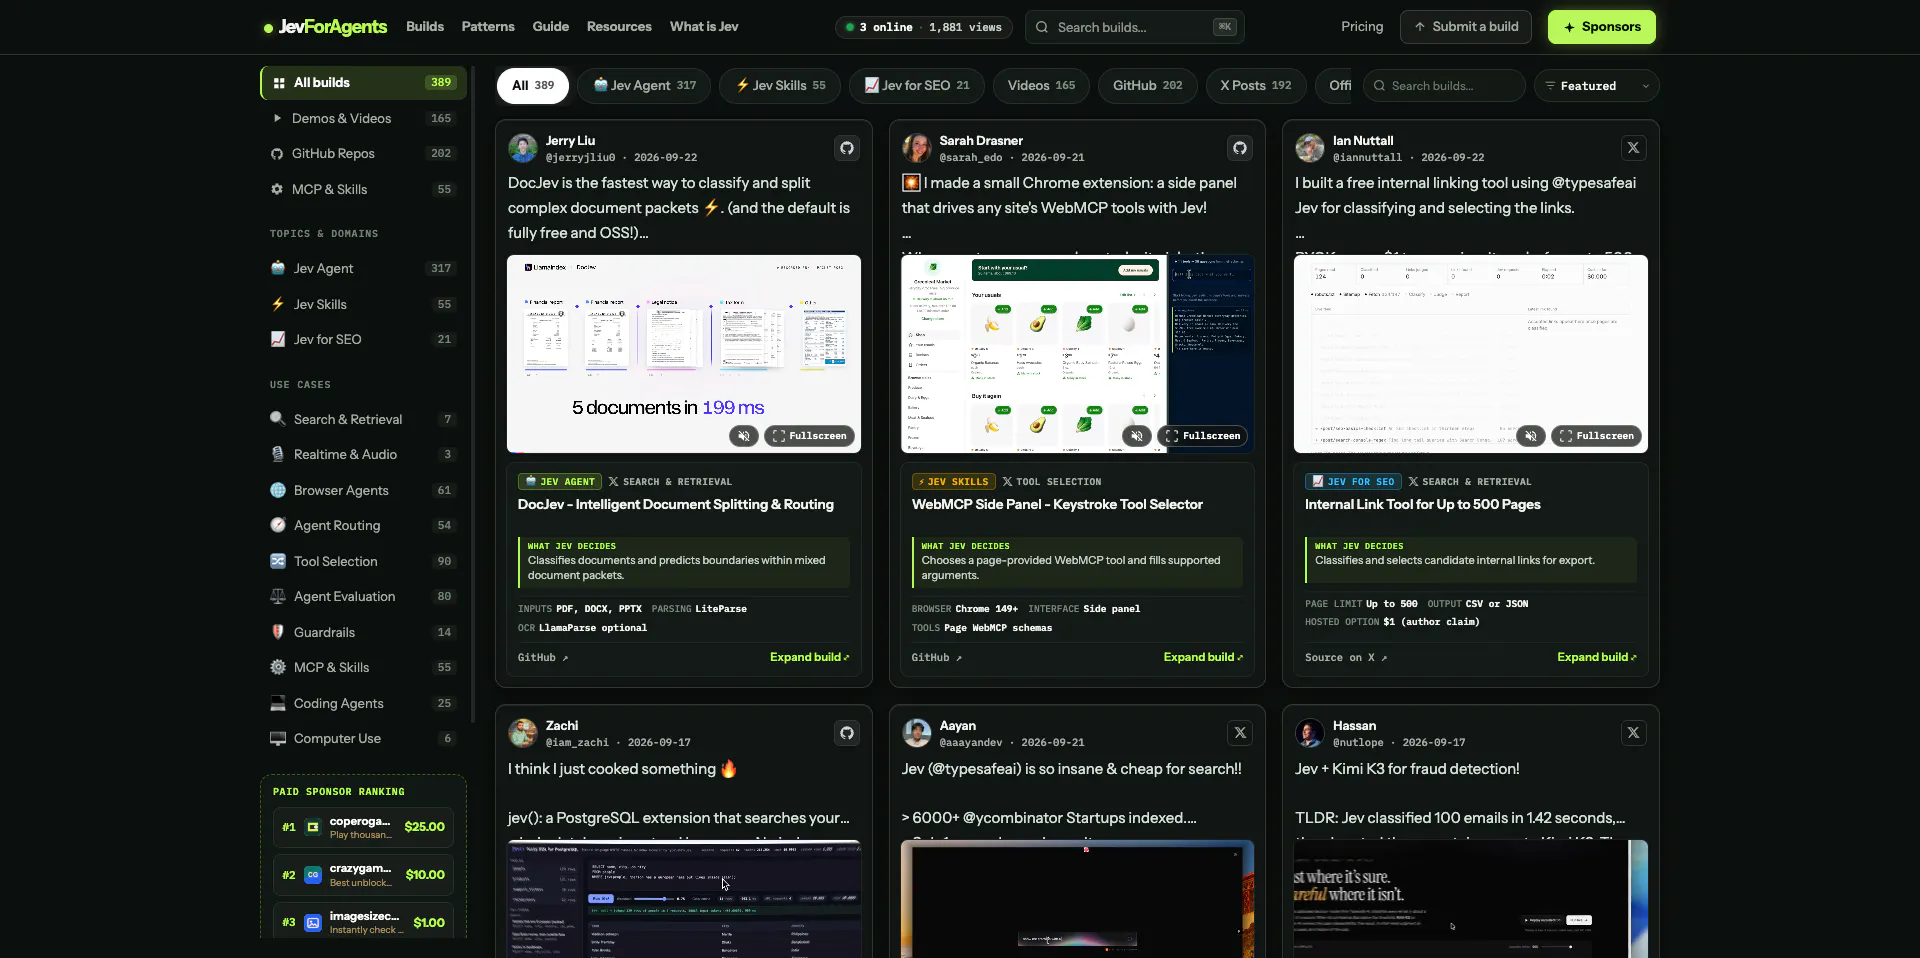The height and width of the screenshot is (958, 1920).
Task: Click the monitor icon beside Computer Use
Action: tap(278, 738)
